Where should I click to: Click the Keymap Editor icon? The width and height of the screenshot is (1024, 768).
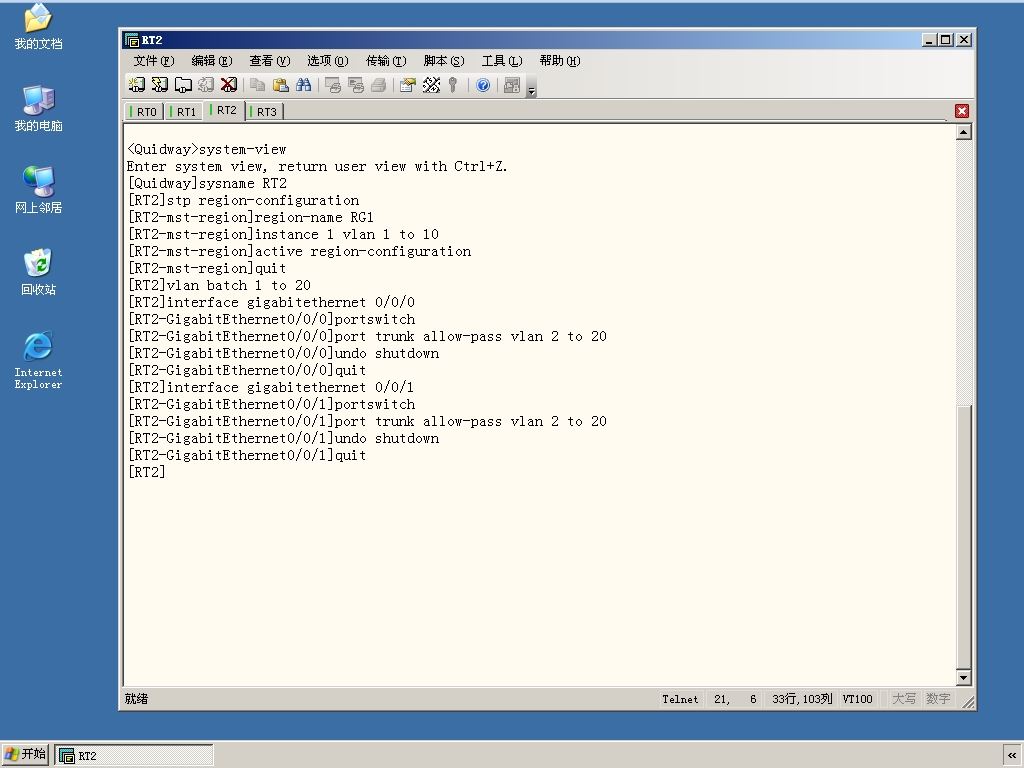431,85
